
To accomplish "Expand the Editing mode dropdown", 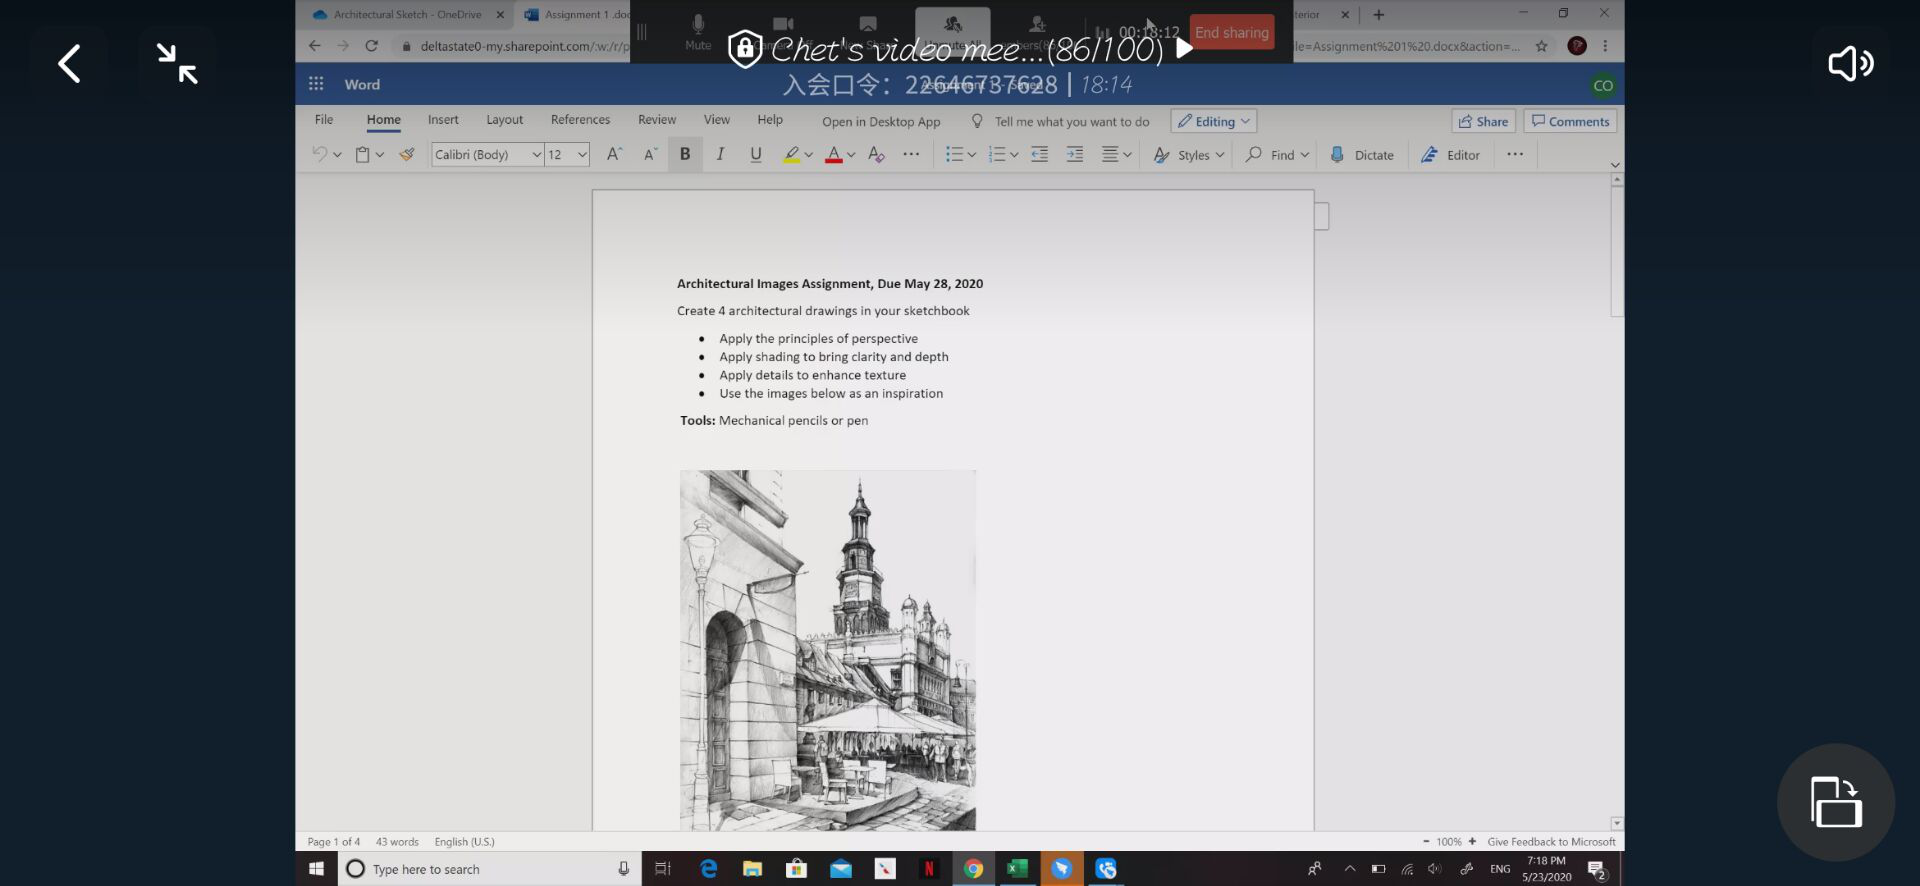I will pos(1214,121).
